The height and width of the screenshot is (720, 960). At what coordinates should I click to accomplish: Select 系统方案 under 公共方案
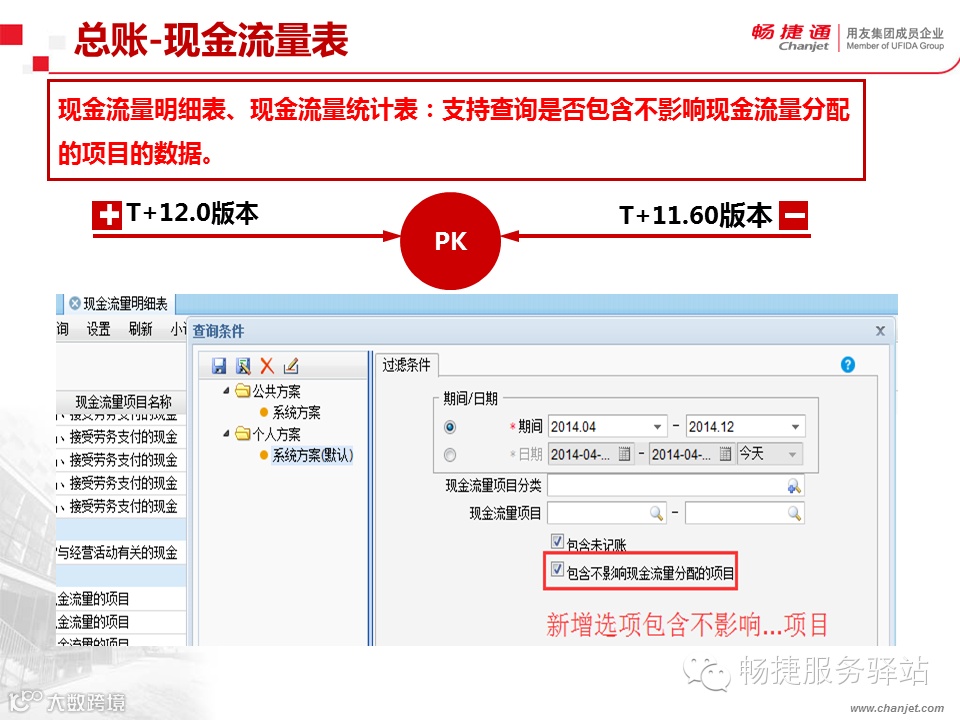coord(296,413)
